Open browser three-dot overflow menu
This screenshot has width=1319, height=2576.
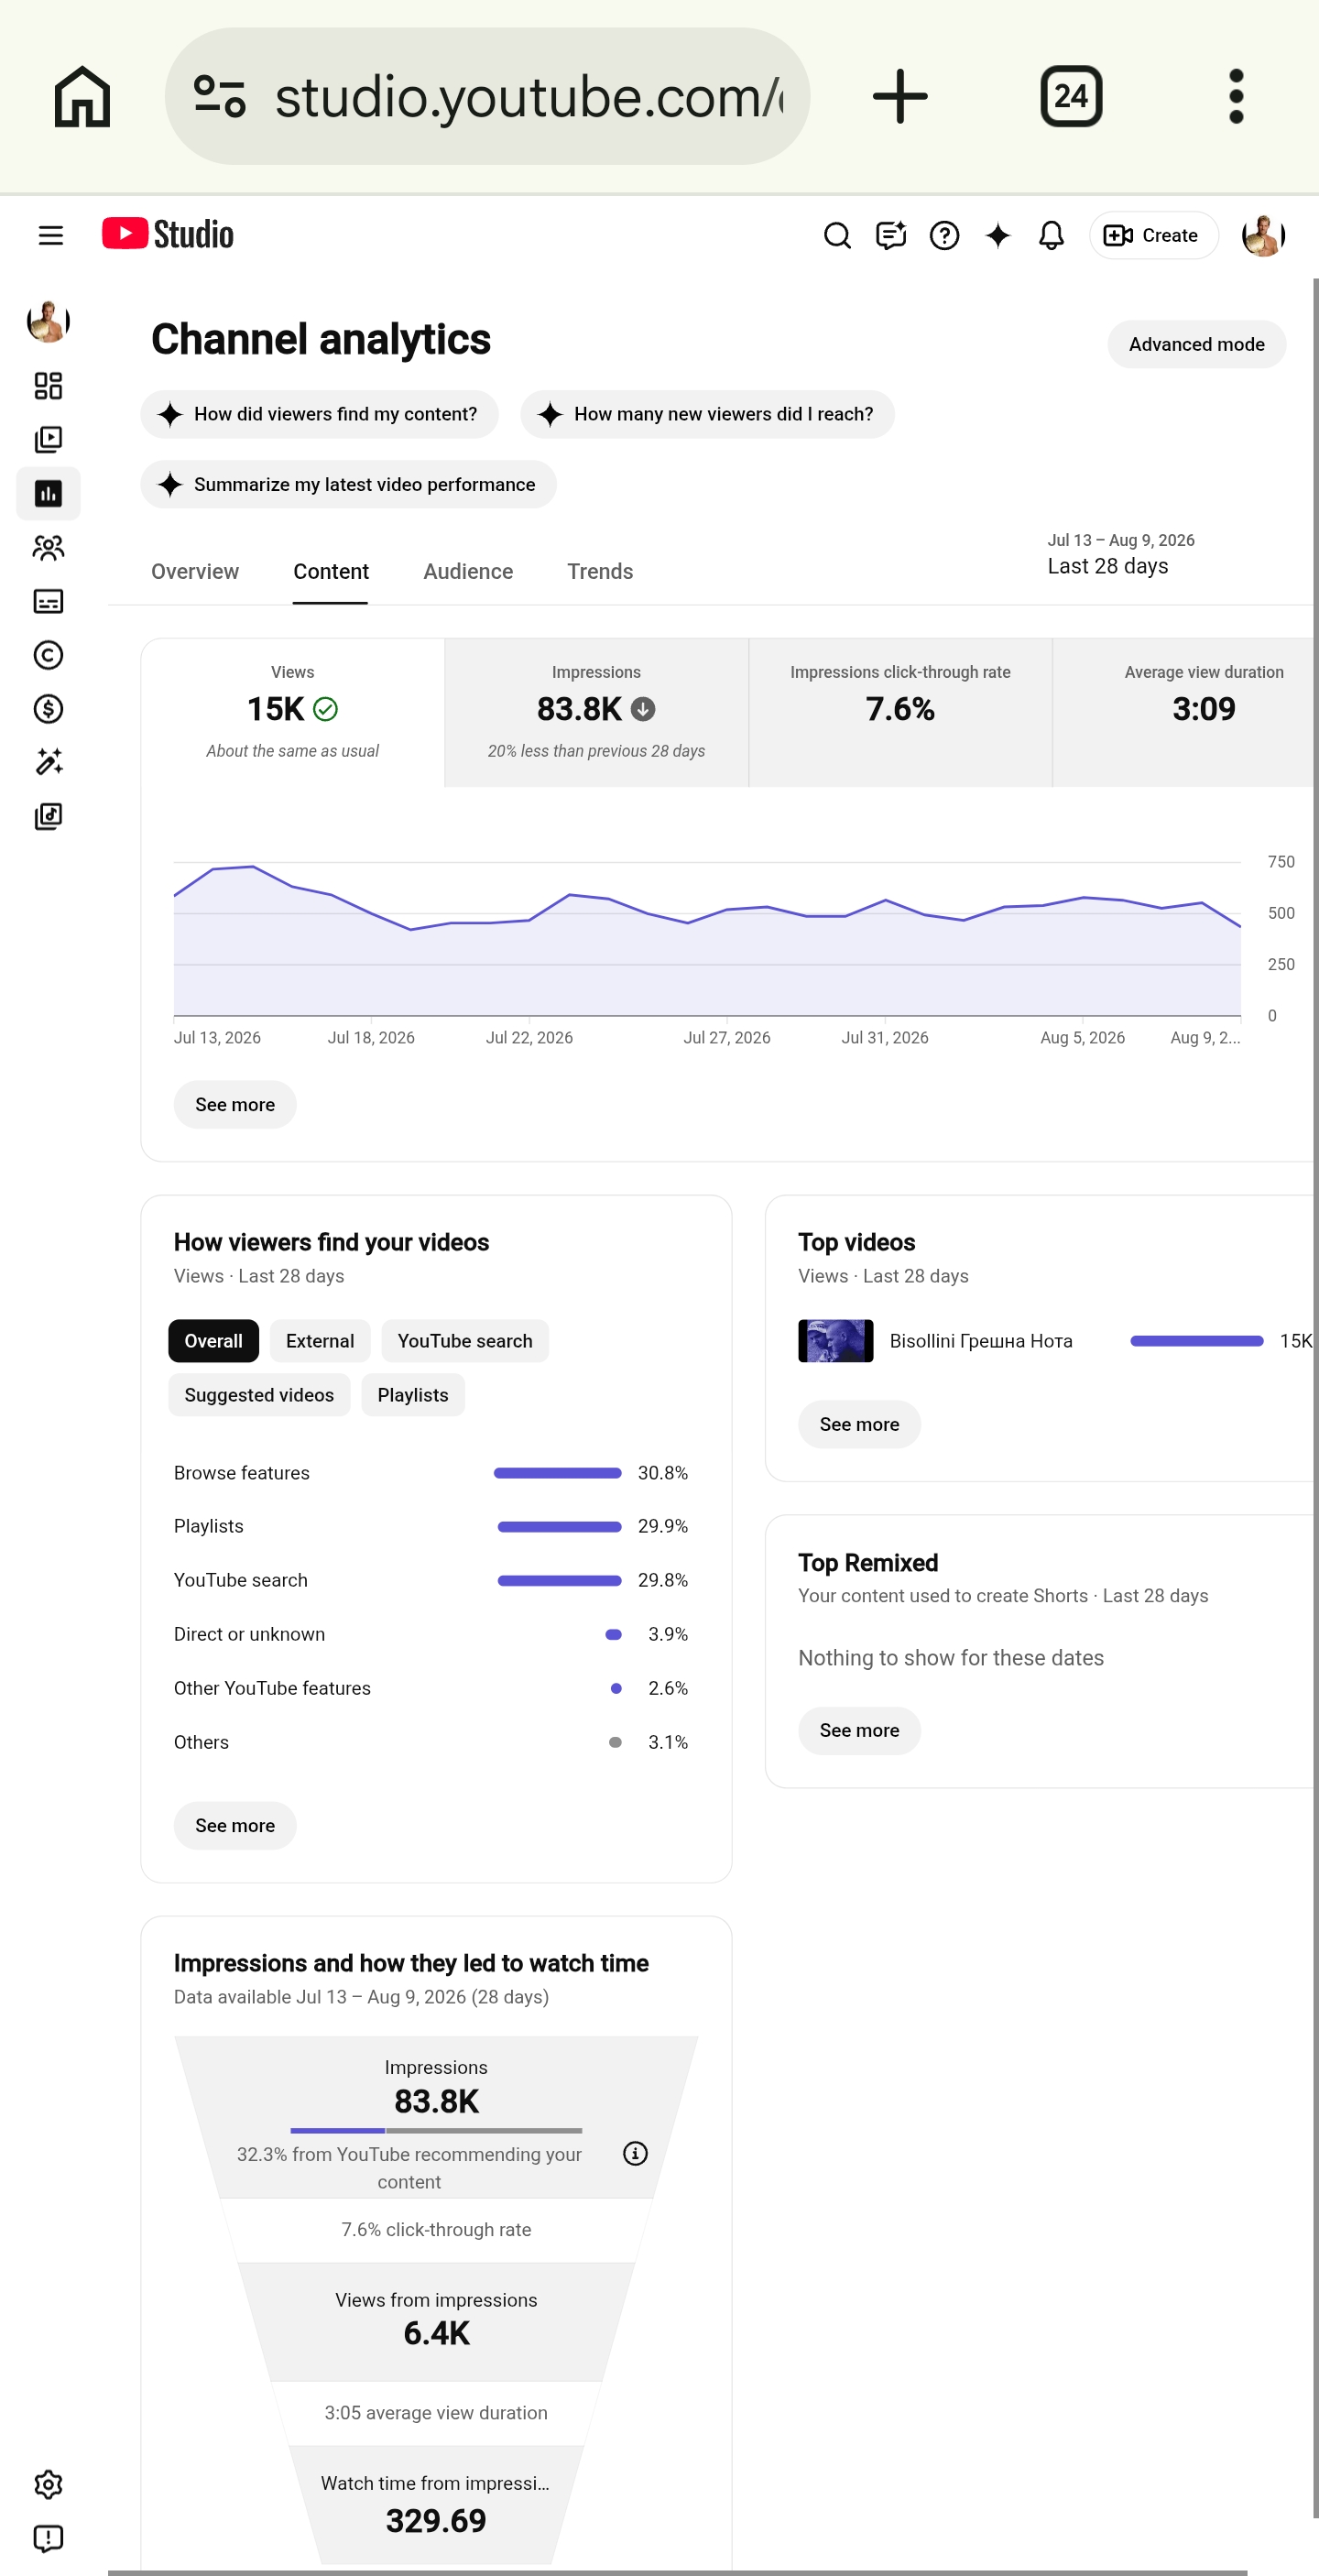click(x=1236, y=96)
